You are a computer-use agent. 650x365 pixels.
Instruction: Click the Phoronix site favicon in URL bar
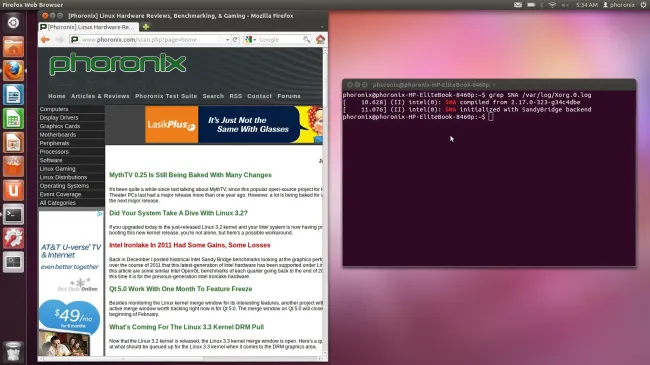75,39
